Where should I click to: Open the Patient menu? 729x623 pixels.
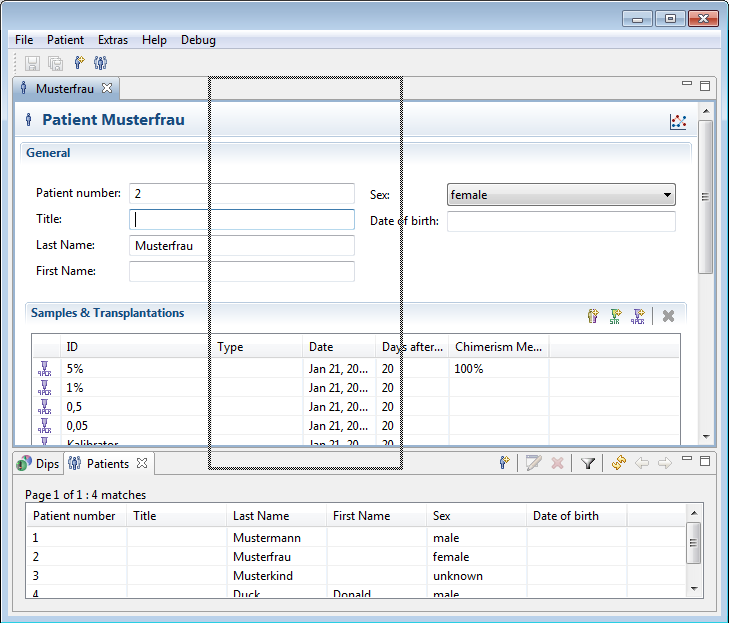[65, 40]
